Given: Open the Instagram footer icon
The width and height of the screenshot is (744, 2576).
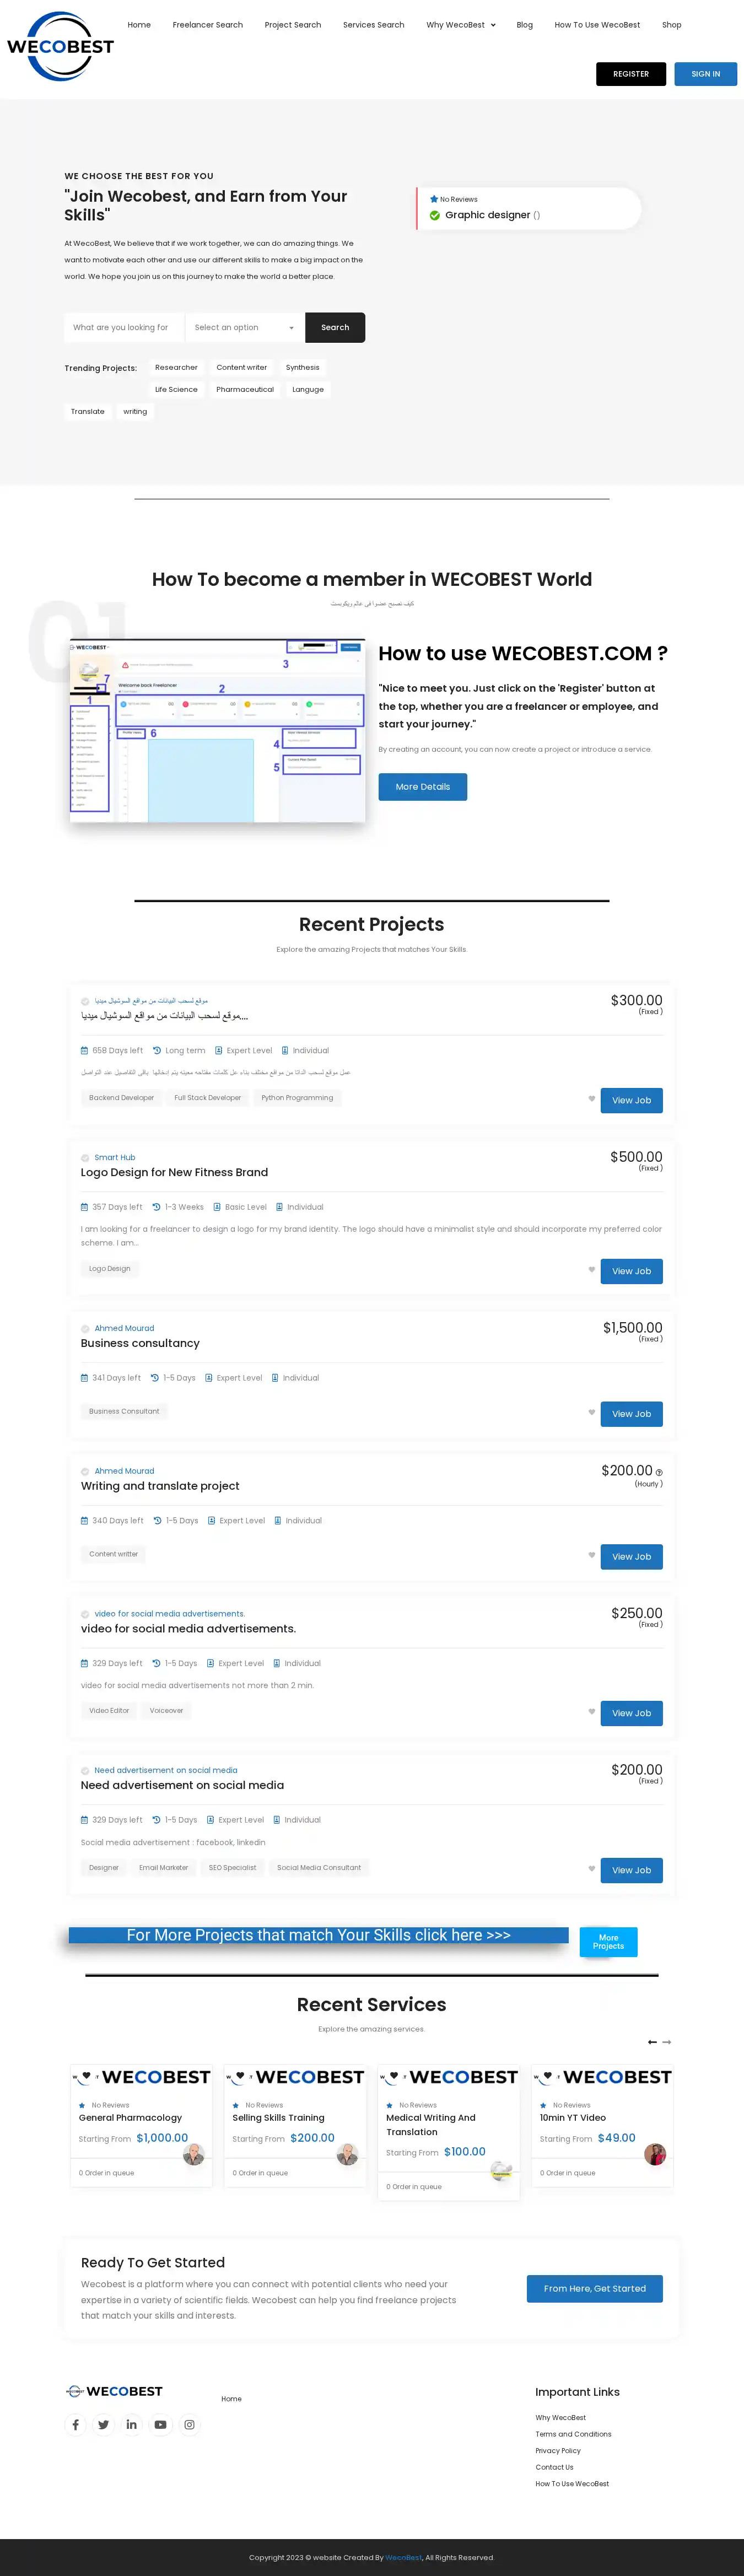Looking at the screenshot, I should click(189, 2424).
